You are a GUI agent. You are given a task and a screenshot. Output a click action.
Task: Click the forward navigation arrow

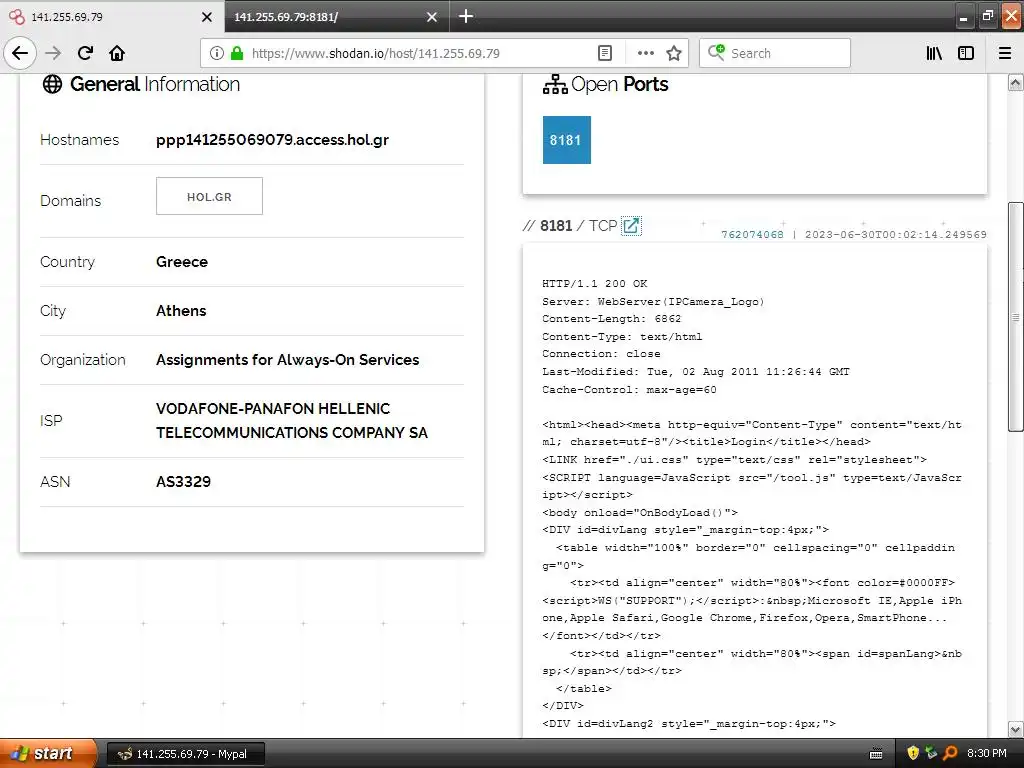(x=53, y=53)
